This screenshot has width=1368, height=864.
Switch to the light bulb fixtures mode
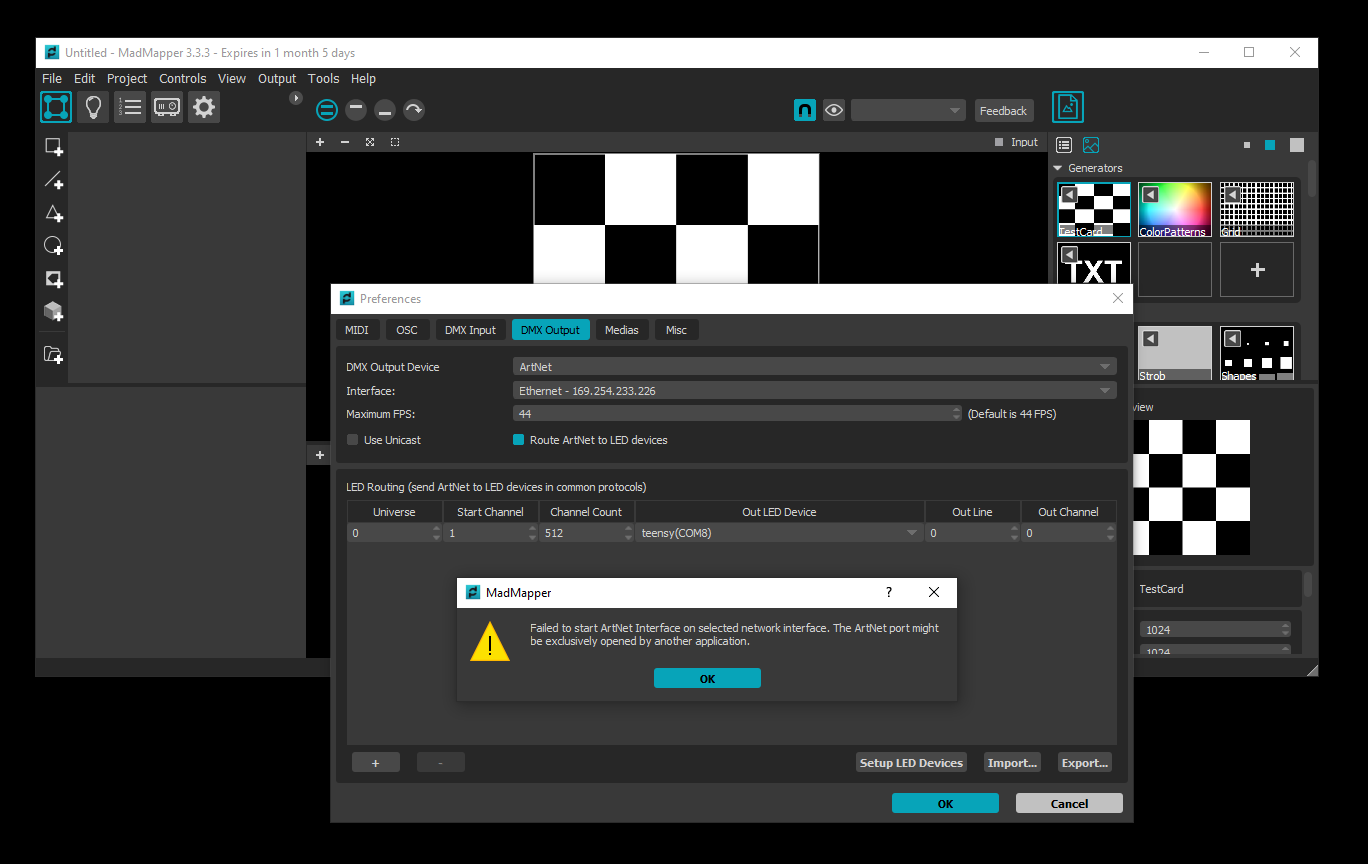pyautogui.click(x=93, y=107)
